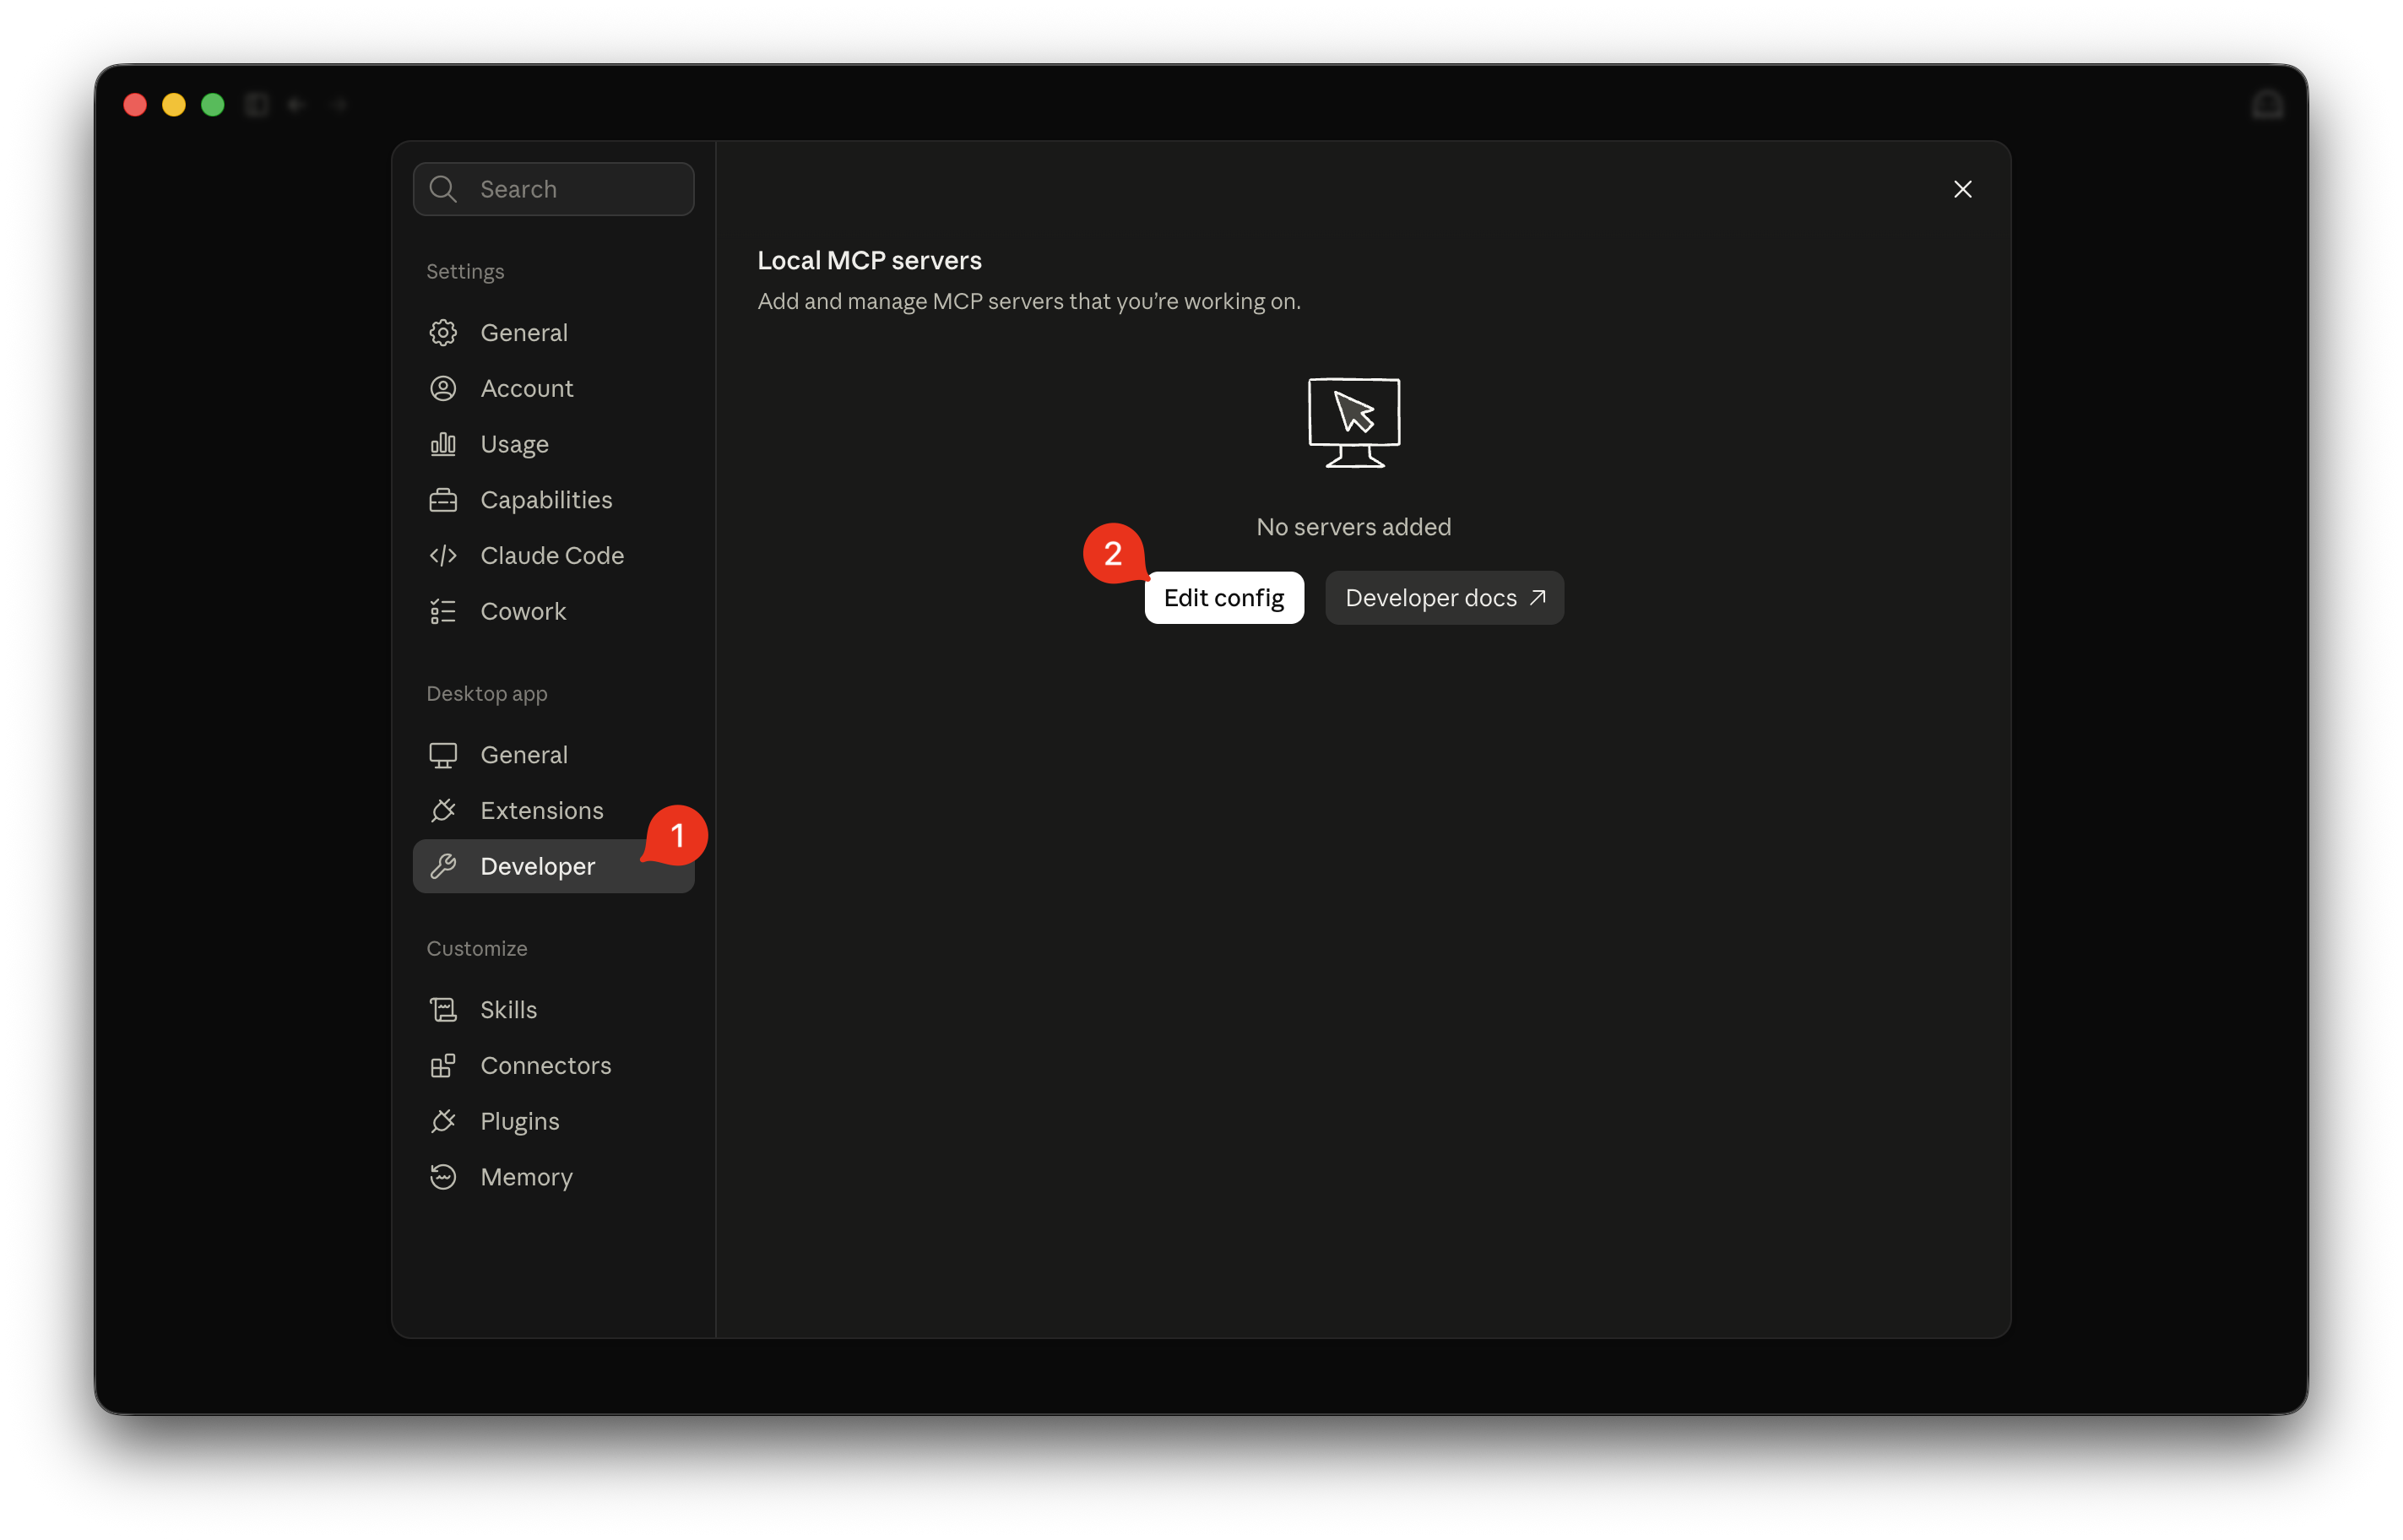Click the Claude Code brackets icon

443,555
